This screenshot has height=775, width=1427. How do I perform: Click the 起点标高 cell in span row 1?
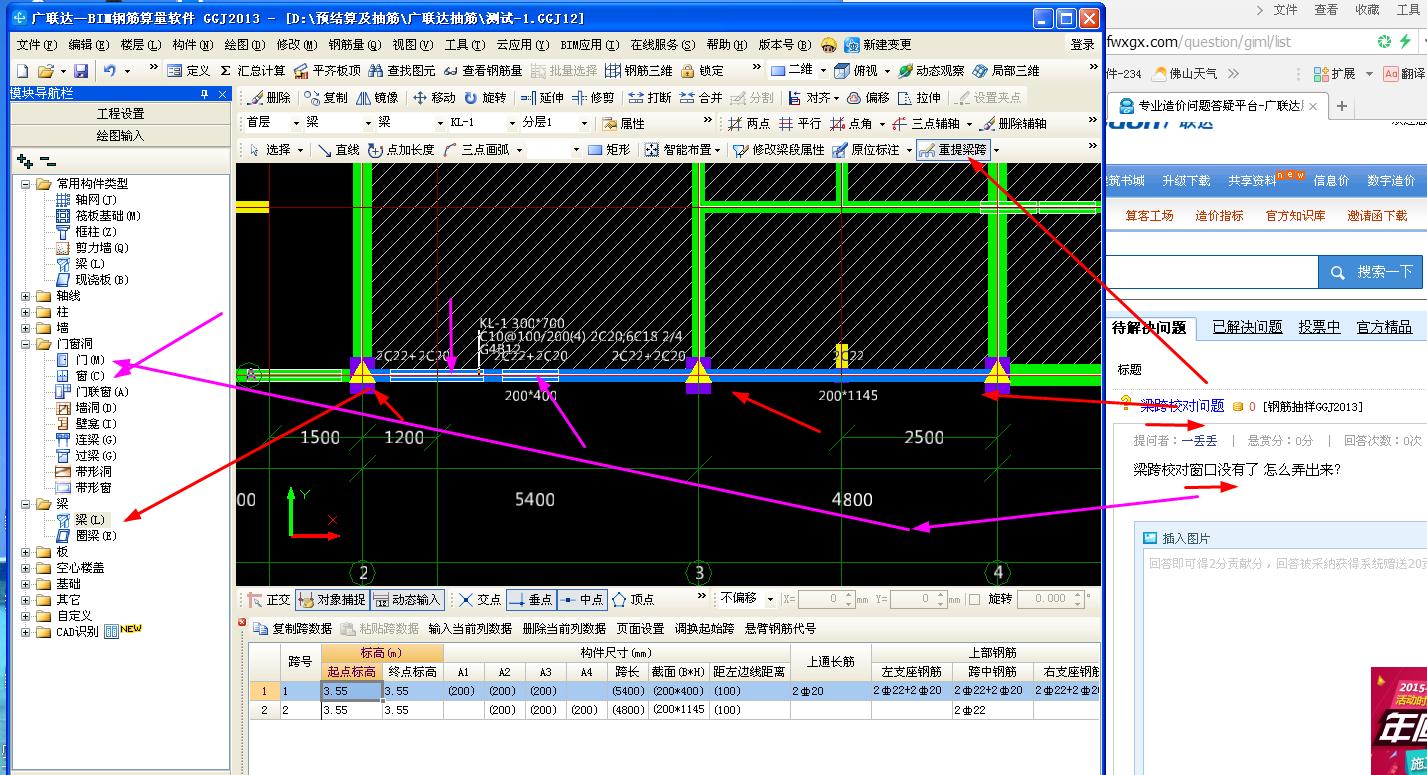pyautogui.click(x=352, y=691)
